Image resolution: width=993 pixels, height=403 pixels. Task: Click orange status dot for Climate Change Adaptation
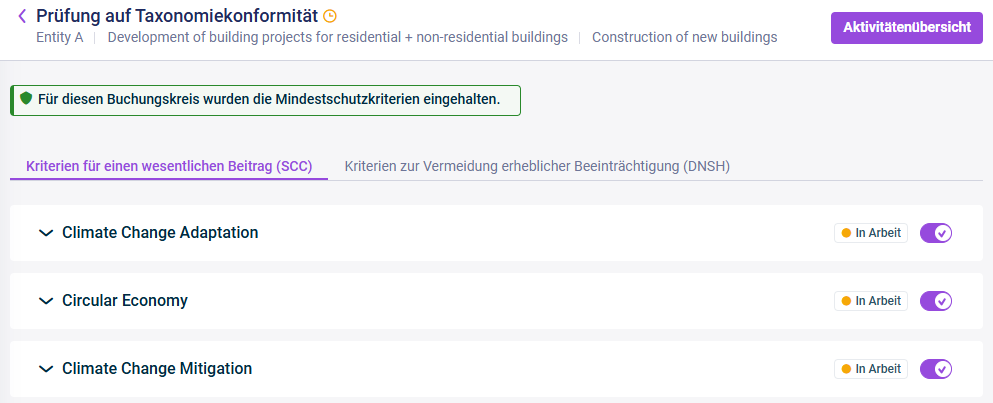(845, 233)
